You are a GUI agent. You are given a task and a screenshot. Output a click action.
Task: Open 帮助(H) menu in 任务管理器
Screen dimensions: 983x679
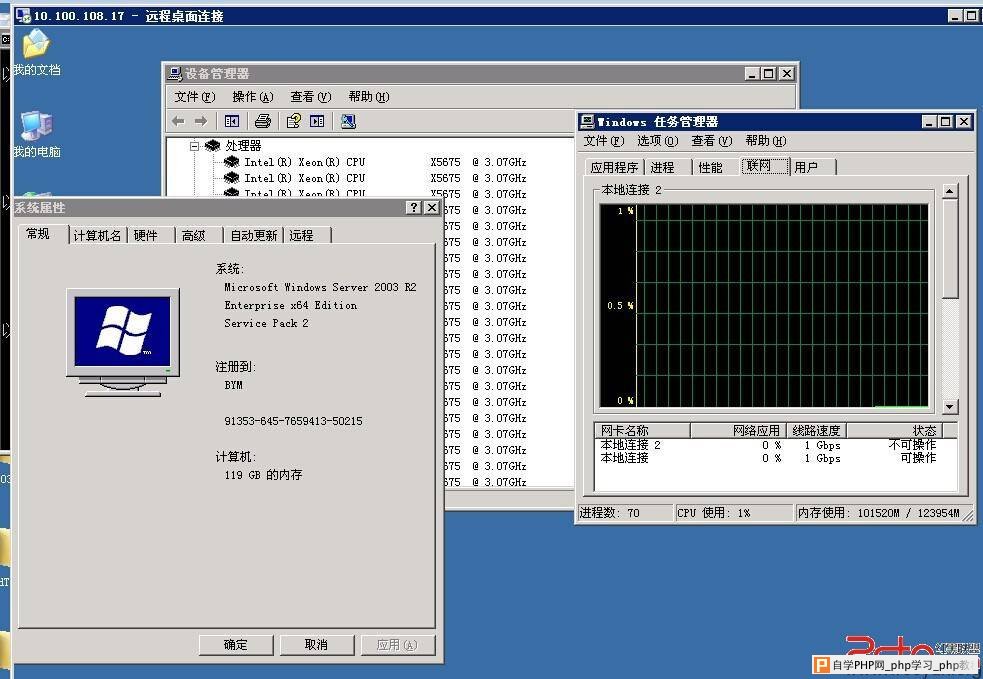765,141
